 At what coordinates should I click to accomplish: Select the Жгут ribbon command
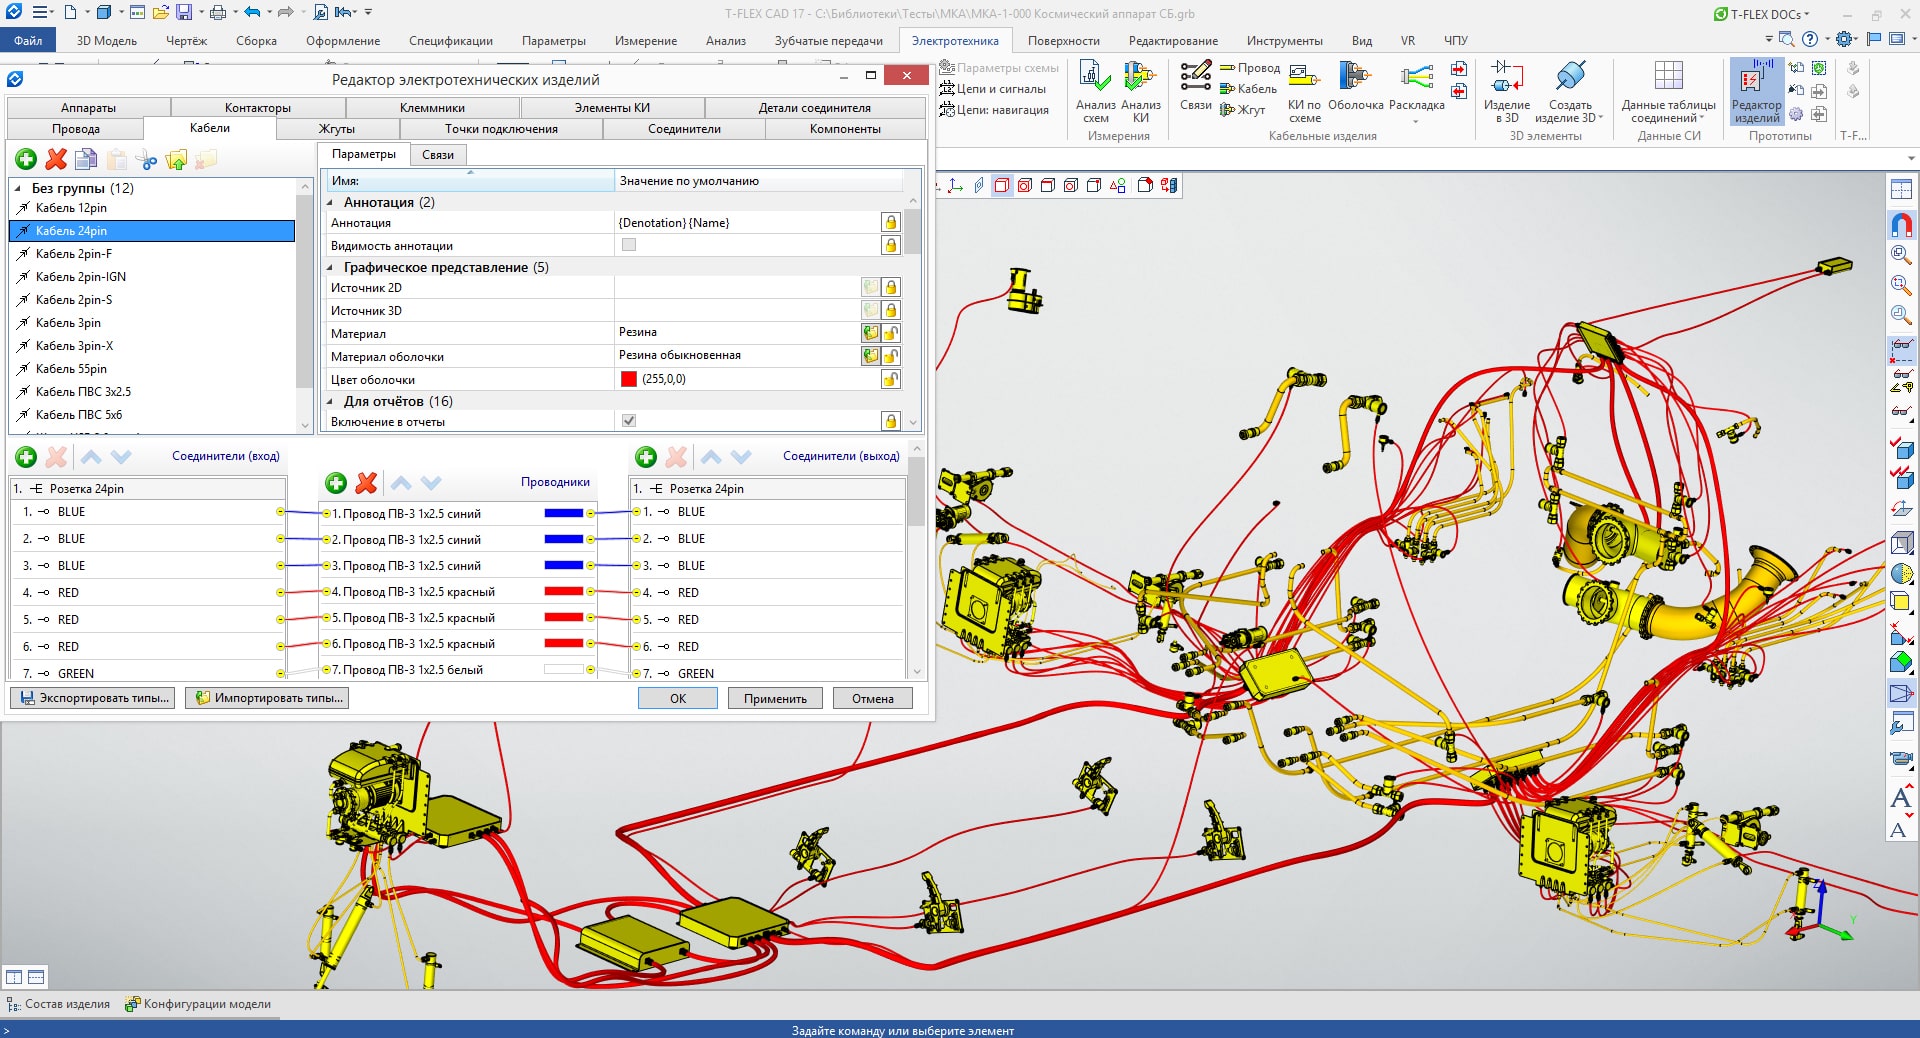(x=1243, y=110)
